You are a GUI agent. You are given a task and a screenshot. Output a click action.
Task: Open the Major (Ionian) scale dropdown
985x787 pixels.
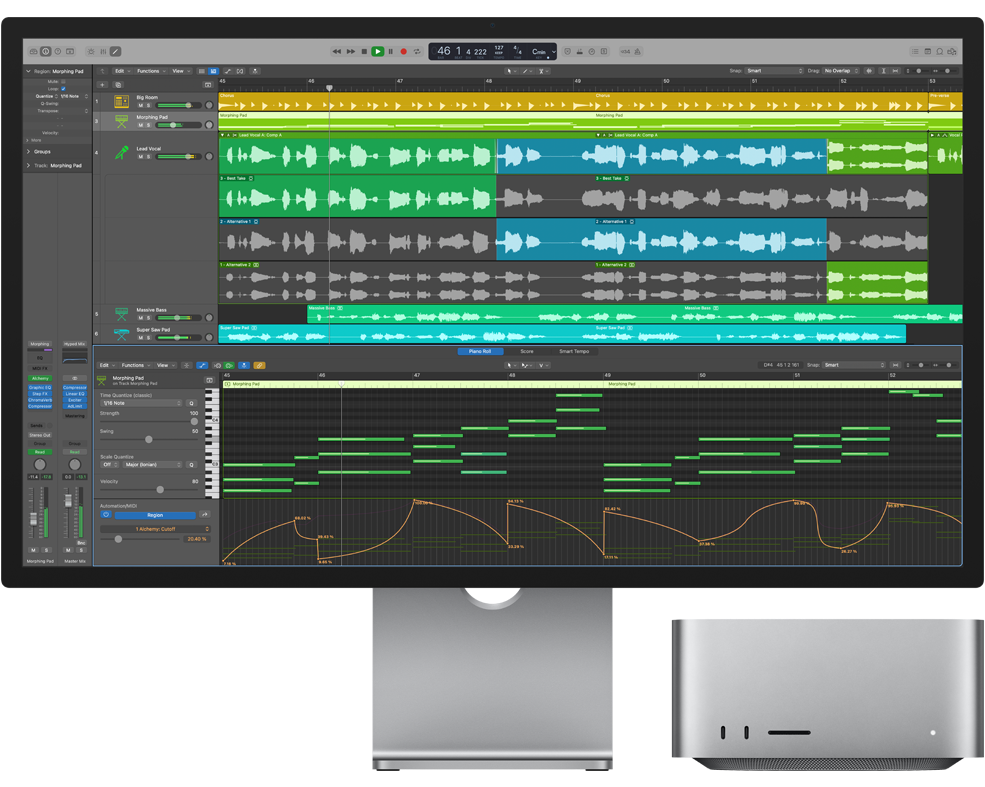pos(153,465)
